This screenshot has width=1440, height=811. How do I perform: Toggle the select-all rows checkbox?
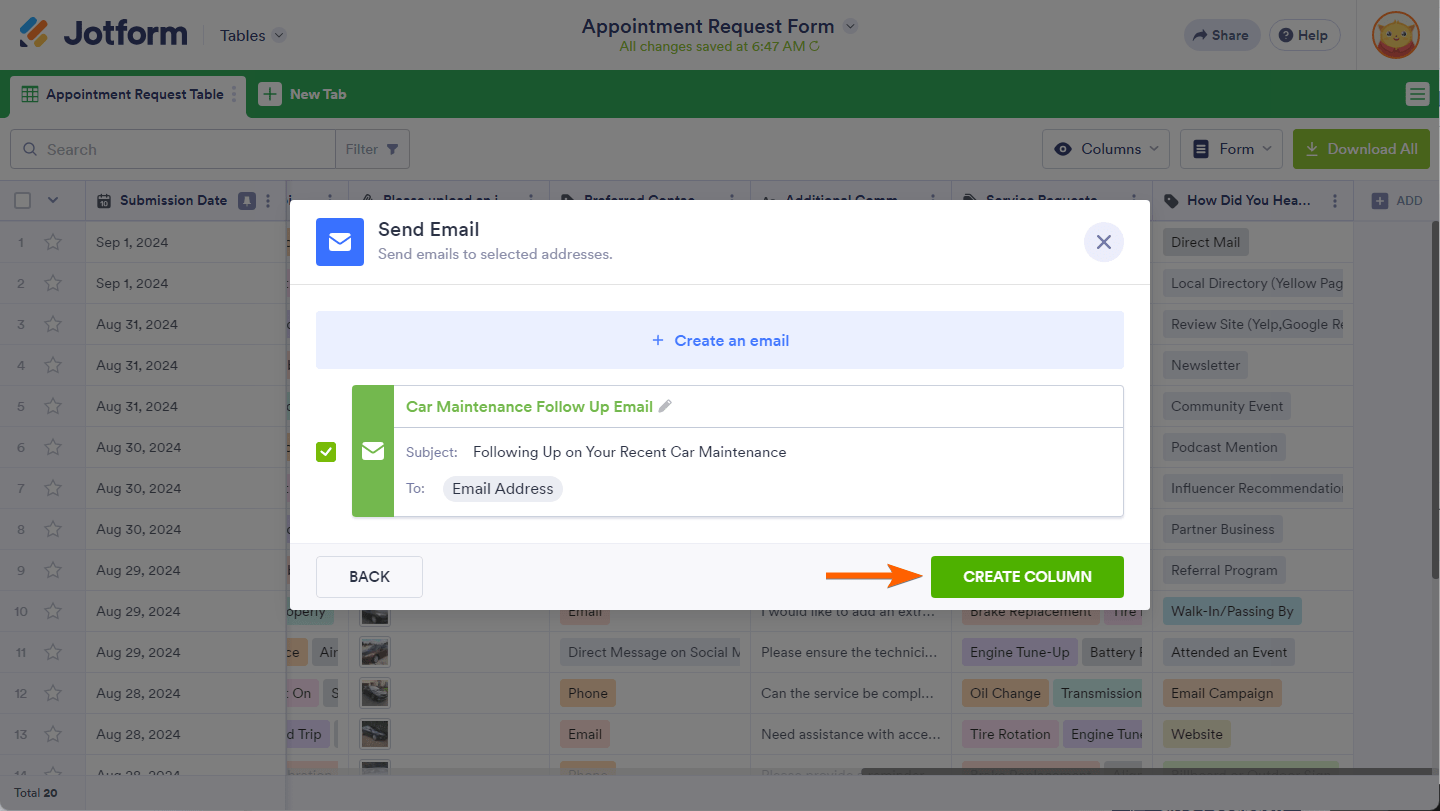point(23,201)
